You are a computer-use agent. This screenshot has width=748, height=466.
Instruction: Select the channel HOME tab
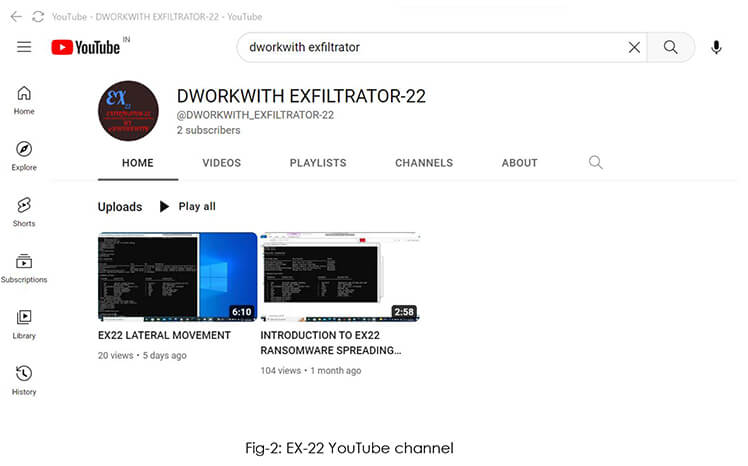point(138,163)
